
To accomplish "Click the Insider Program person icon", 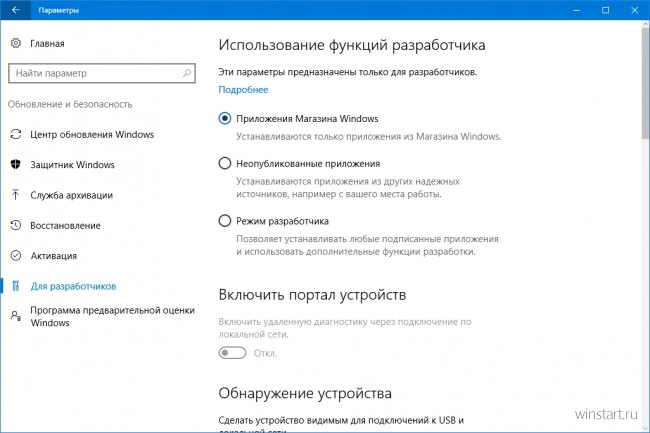I will coord(16,316).
